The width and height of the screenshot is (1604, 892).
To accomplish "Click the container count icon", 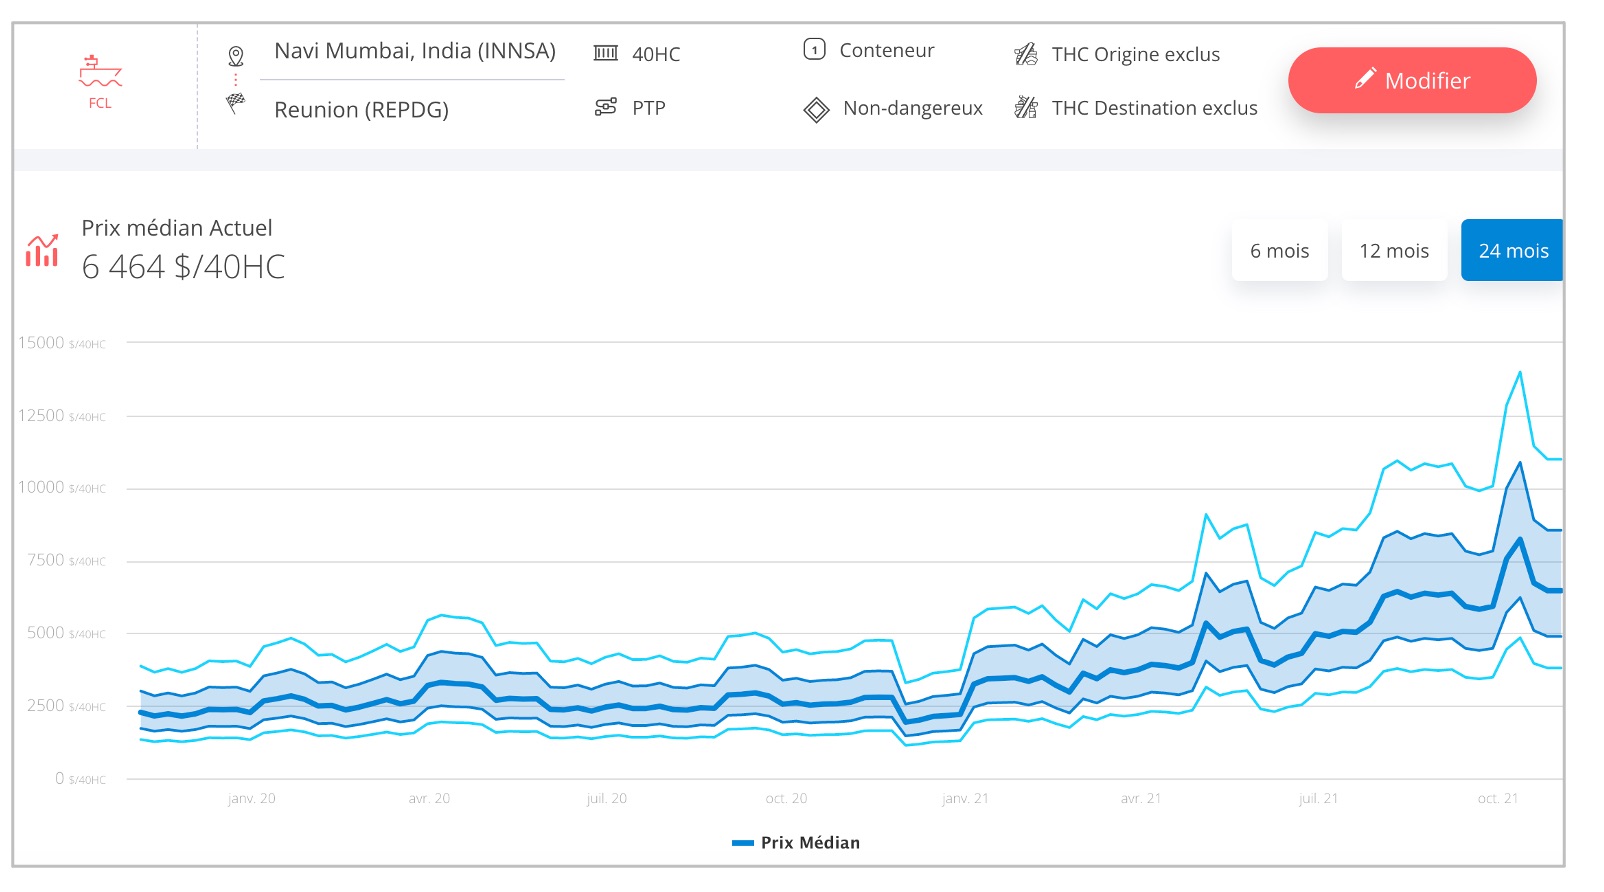I will (815, 49).
